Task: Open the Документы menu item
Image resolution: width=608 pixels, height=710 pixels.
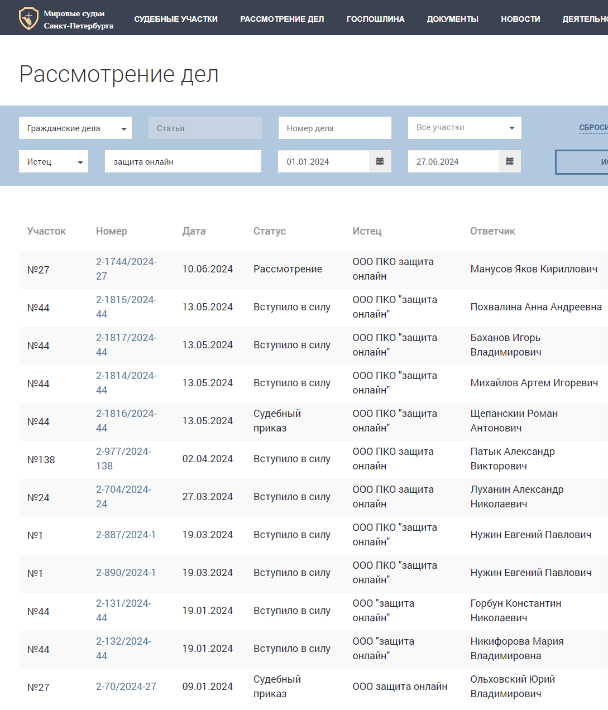Action: [452, 19]
